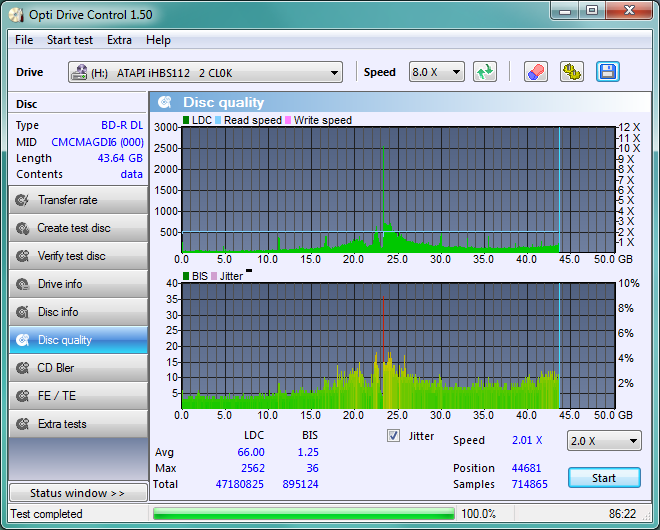This screenshot has width=660, height=530.
Task: Click the Extra tests sidebar icon
Action: [x=22, y=424]
